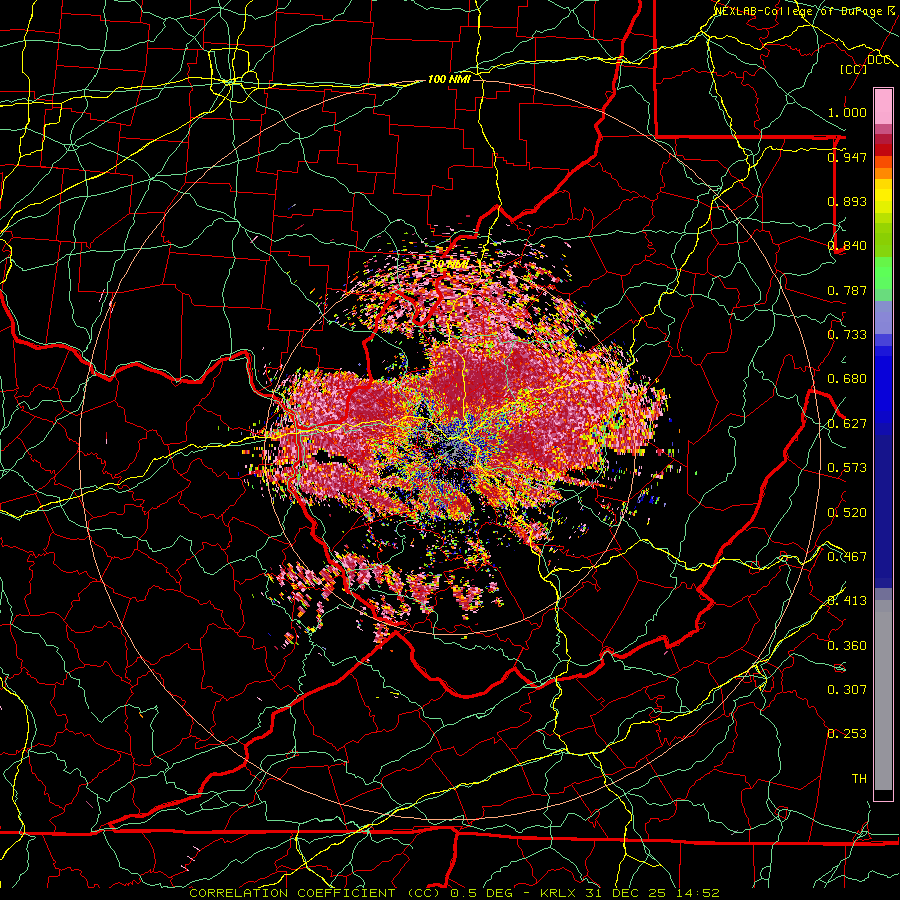Screen dimensions: 900x900
Task: Click the 100 NMI range ring label
Action: [x=449, y=79]
